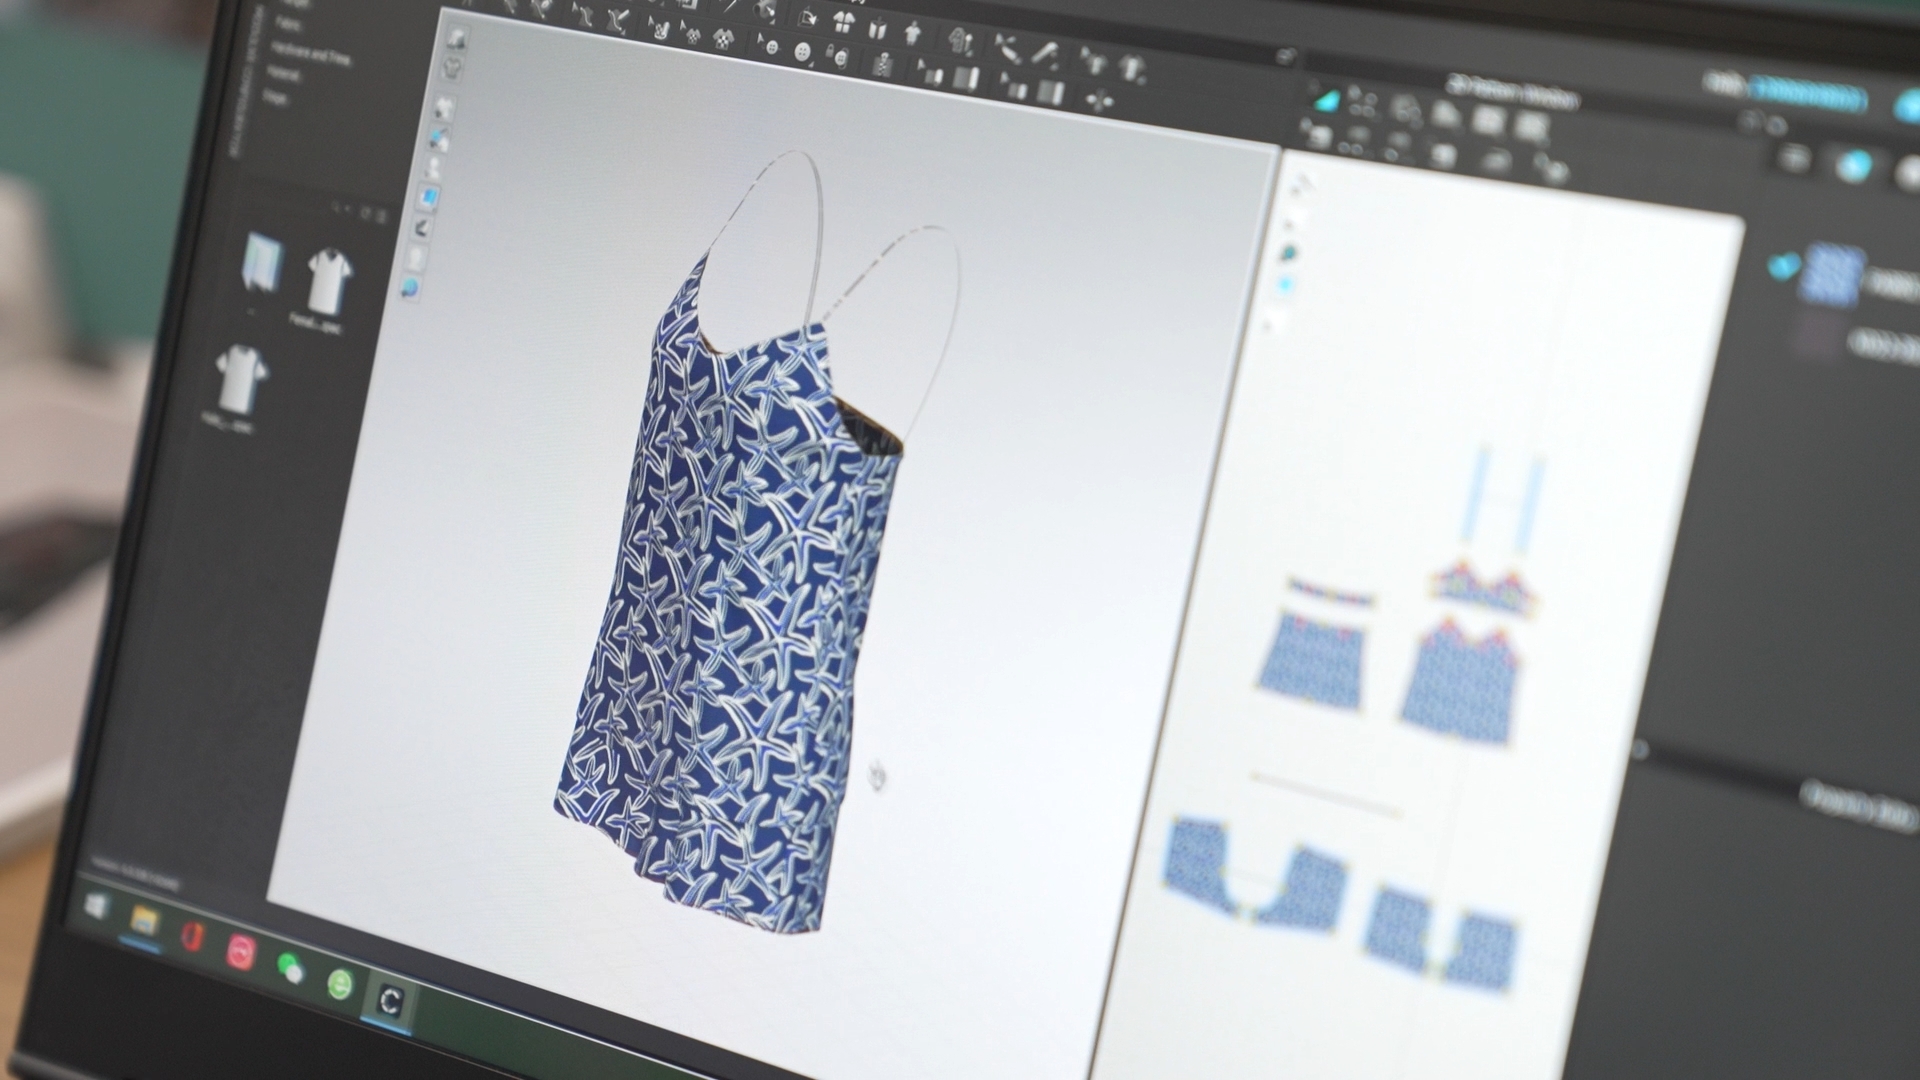Select the narrow waistband pattern piece
Image resolution: width=1920 pixels, height=1080 pixels.
pyautogui.click(x=1330, y=592)
